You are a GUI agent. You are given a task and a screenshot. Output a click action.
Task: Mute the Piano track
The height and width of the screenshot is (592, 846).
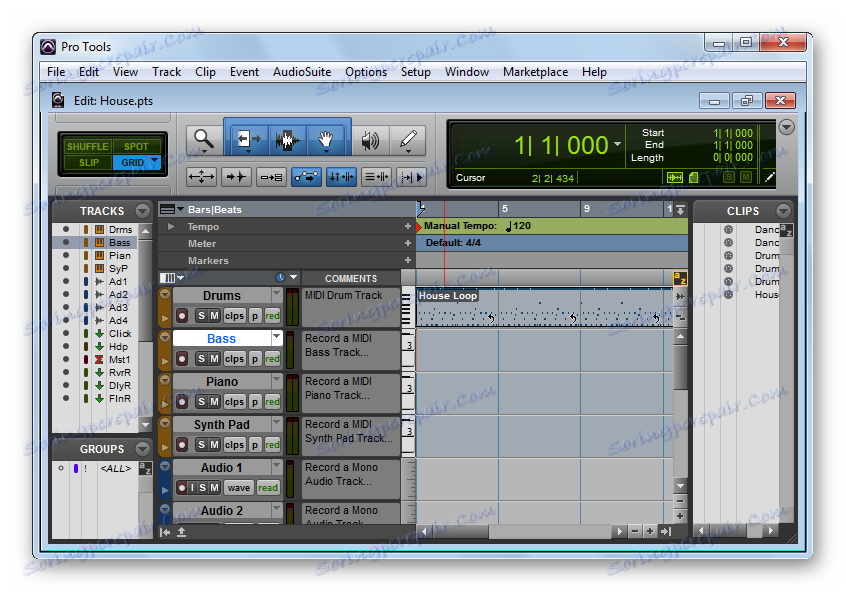tap(214, 402)
